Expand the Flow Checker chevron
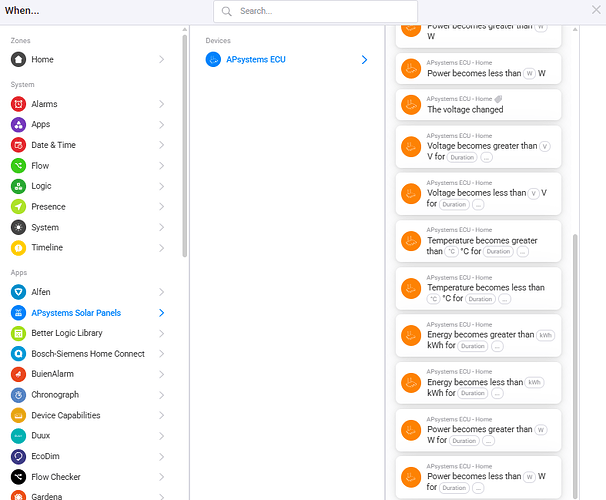Screen dimensions: 606x500 pos(162,477)
